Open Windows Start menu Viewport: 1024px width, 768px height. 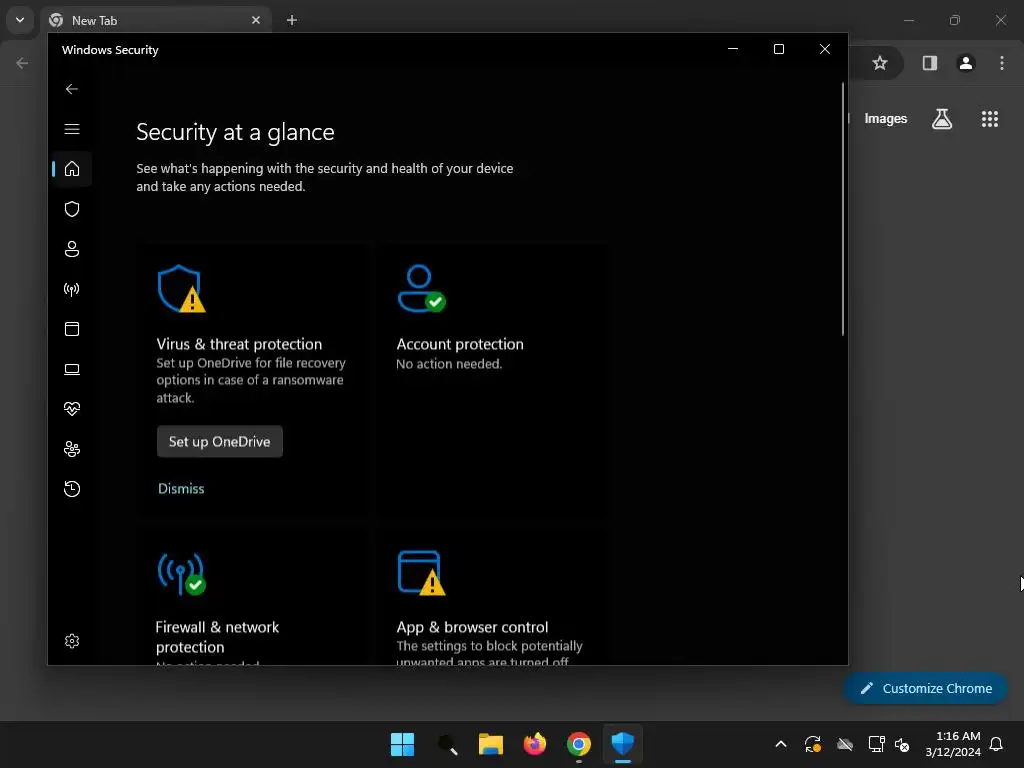pos(402,744)
